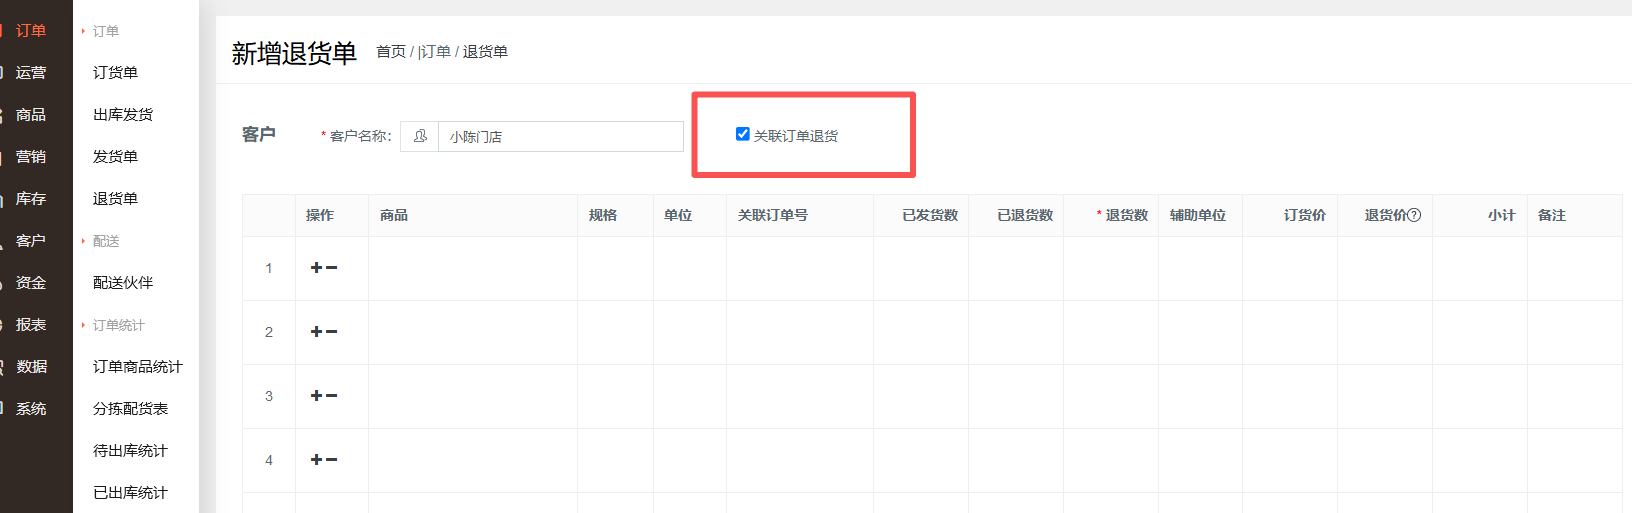Go to 发货单 submenu
The width and height of the screenshot is (1632, 513).
(x=116, y=157)
